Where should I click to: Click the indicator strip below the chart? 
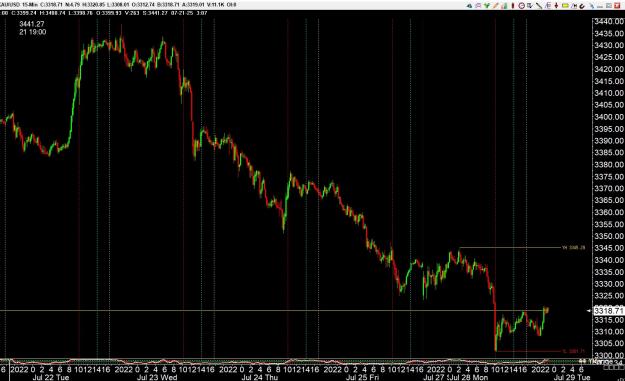point(295,361)
